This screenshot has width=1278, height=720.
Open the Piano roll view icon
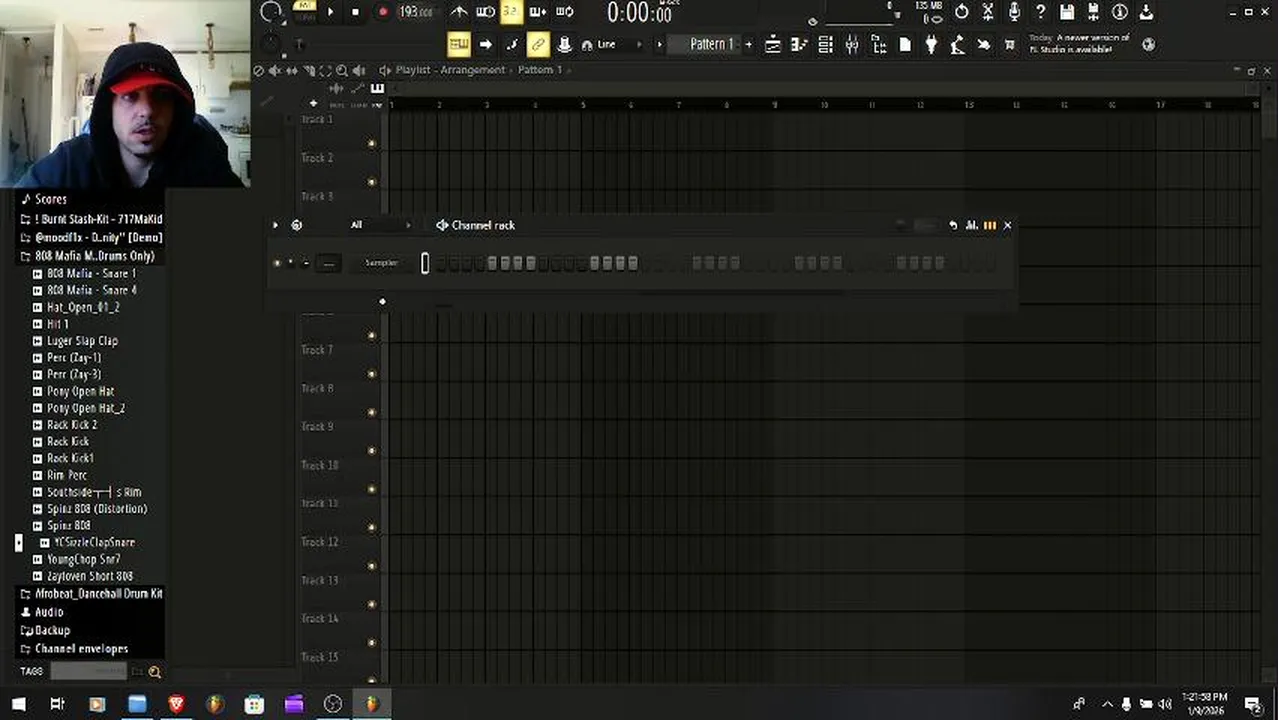(x=799, y=44)
